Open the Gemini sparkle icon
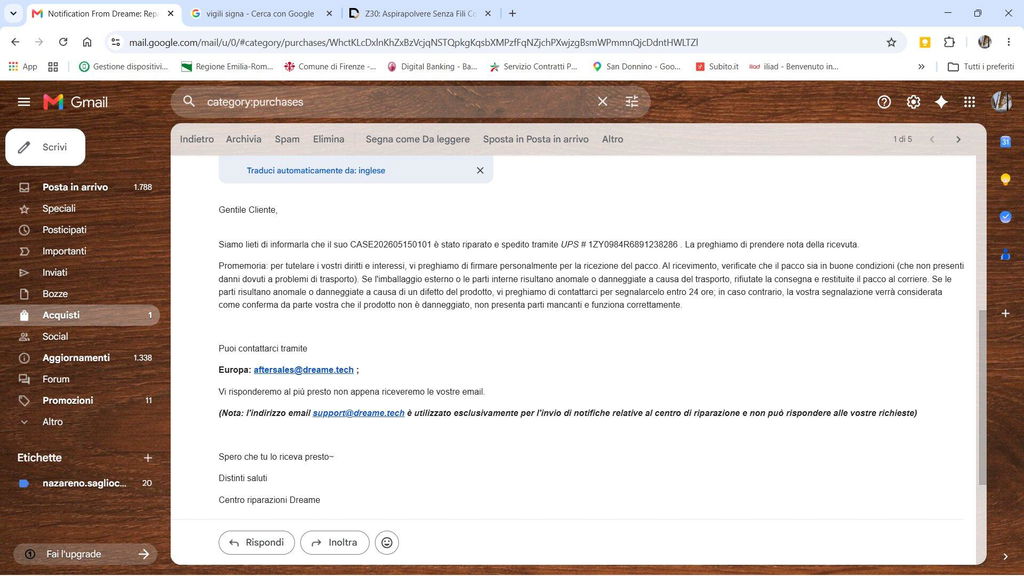The width and height of the screenshot is (1024, 576). (941, 102)
